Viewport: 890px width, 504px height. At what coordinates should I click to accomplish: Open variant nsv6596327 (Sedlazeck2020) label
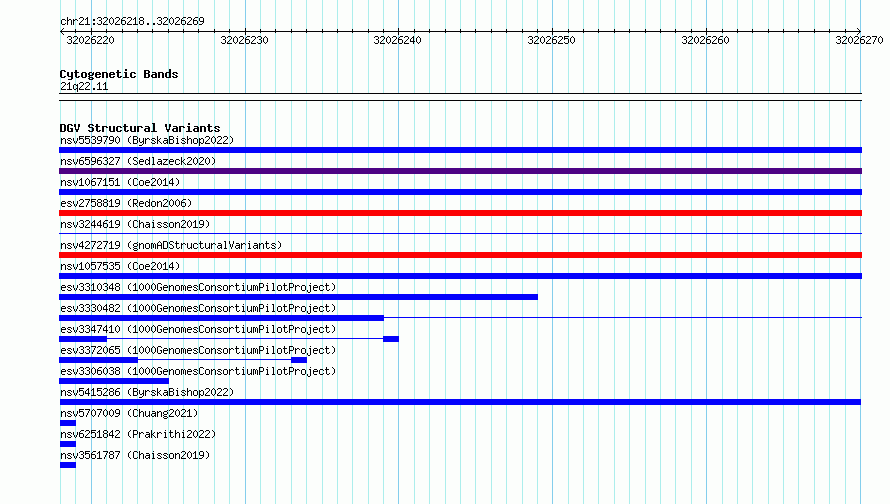[138, 161]
